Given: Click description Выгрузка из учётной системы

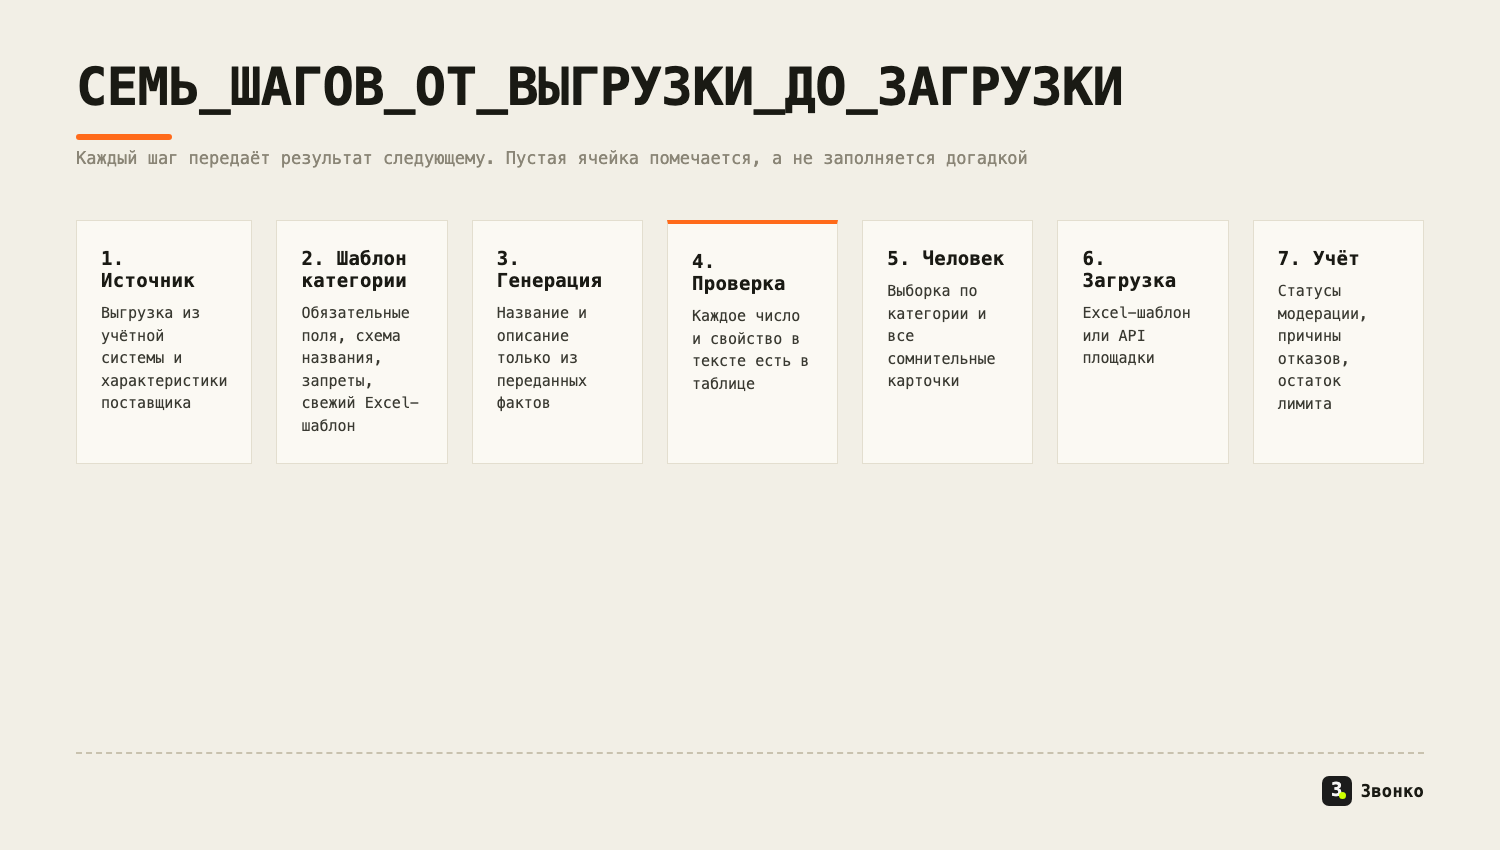Looking at the screenshot, I should pos(164,358).
